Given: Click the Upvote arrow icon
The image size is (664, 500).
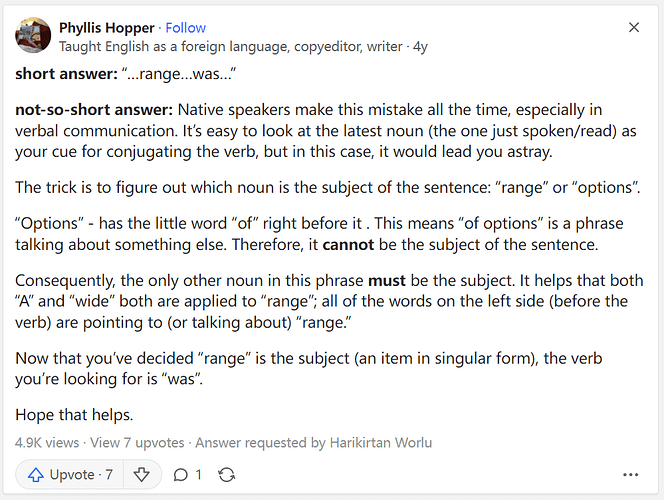Looking at the screenshot, I should [x=36, y=475].
